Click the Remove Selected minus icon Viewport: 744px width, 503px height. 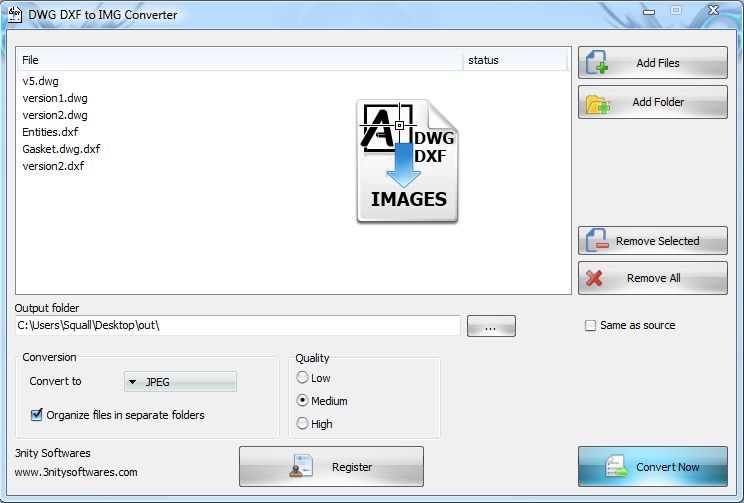[596, 241]
